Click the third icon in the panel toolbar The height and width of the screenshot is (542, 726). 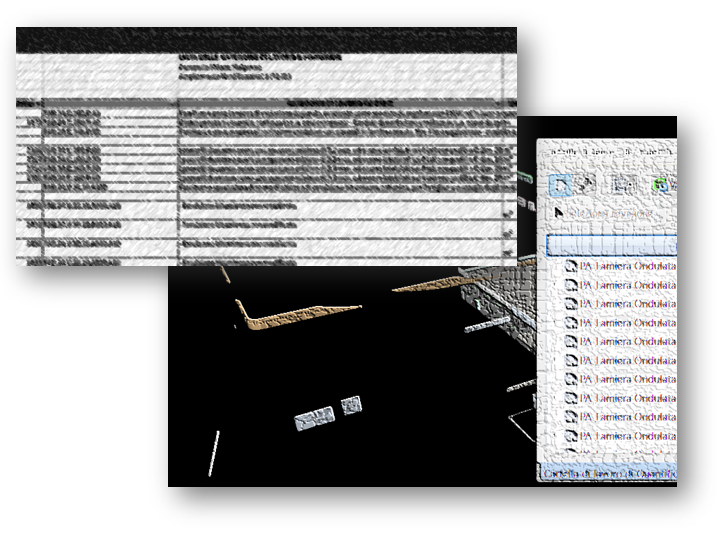tap(623, 185)
